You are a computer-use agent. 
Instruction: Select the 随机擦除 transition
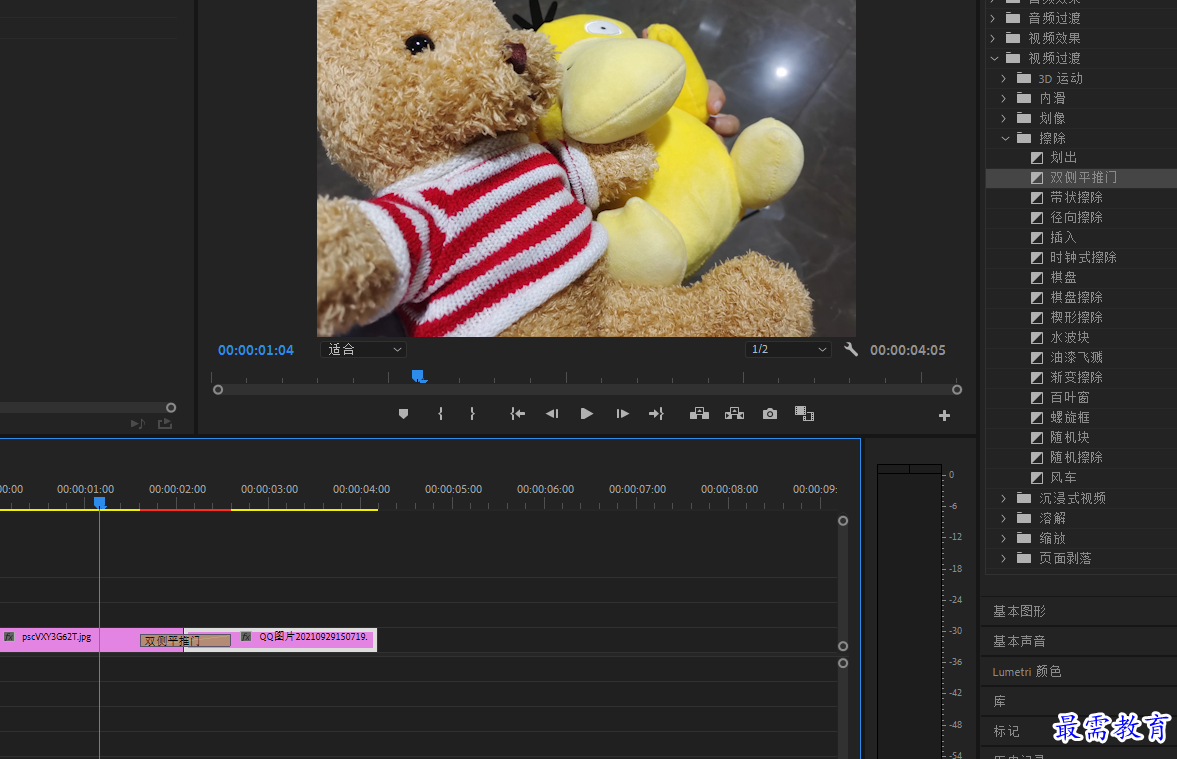click(x=1076, y=458)
